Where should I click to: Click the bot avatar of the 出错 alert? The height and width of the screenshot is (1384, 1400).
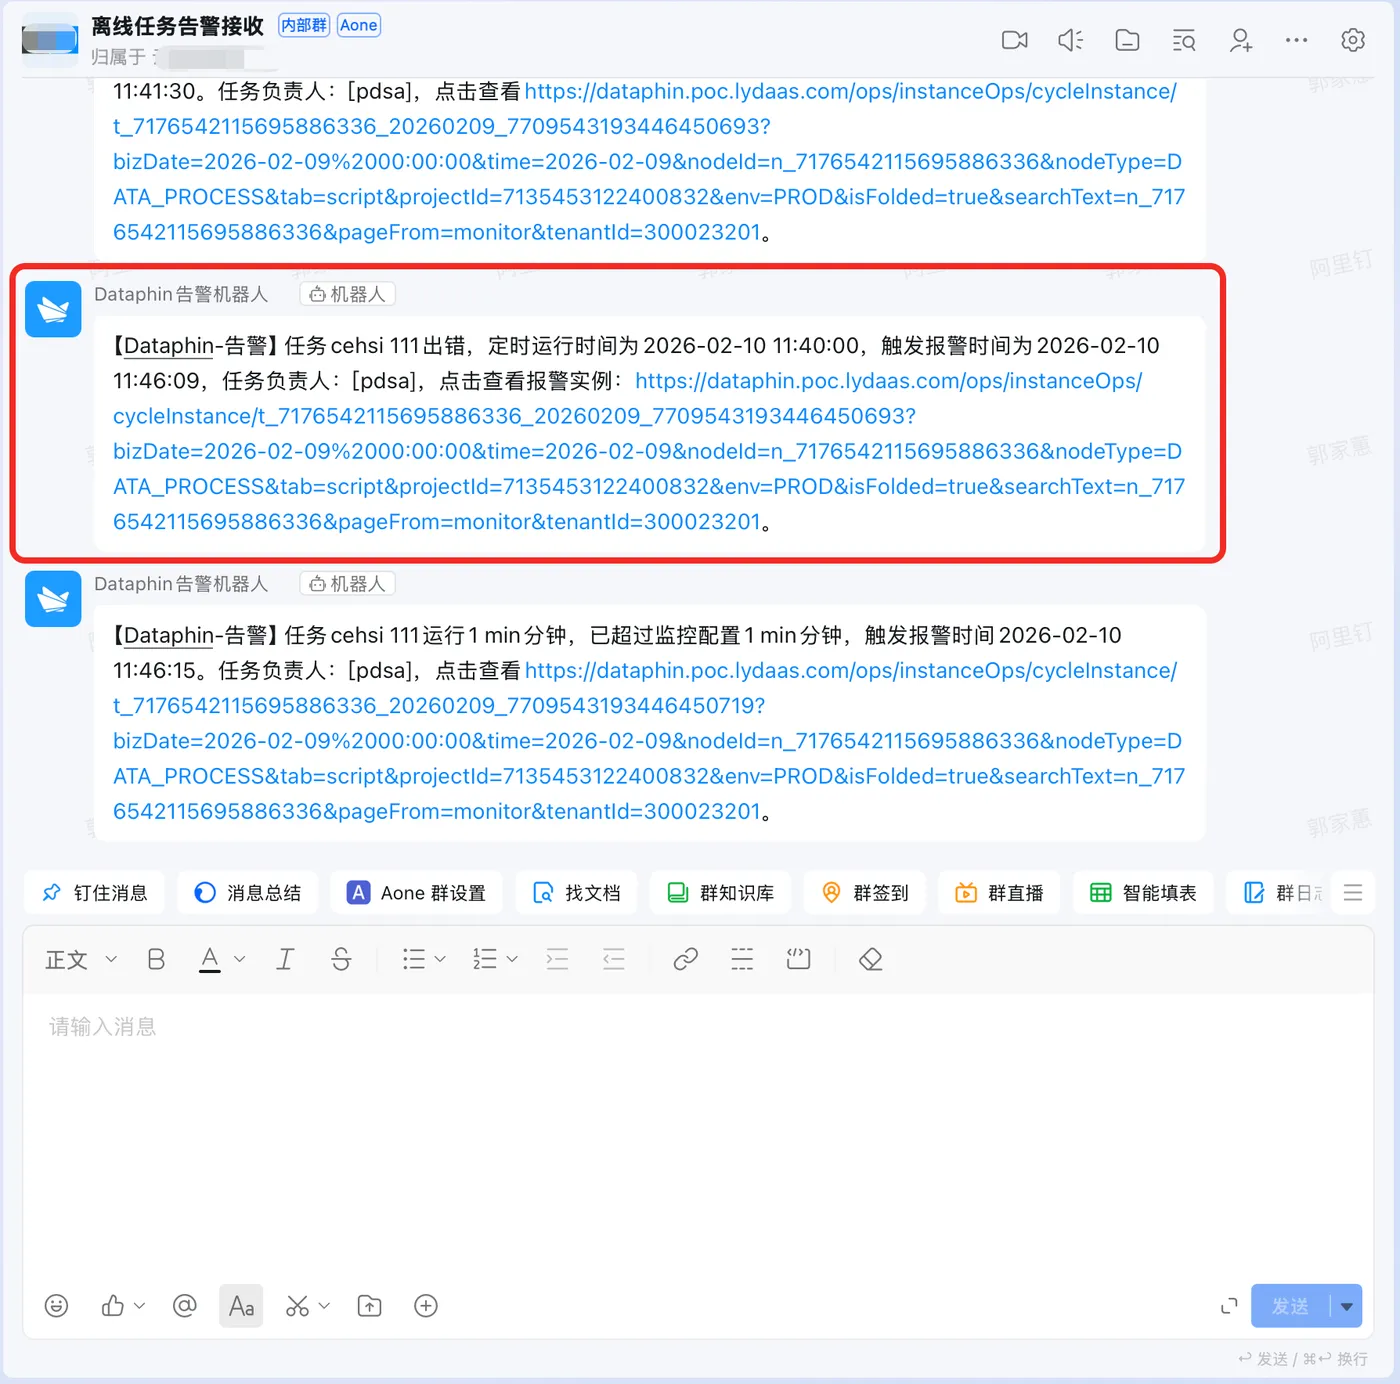pos(53,309)
